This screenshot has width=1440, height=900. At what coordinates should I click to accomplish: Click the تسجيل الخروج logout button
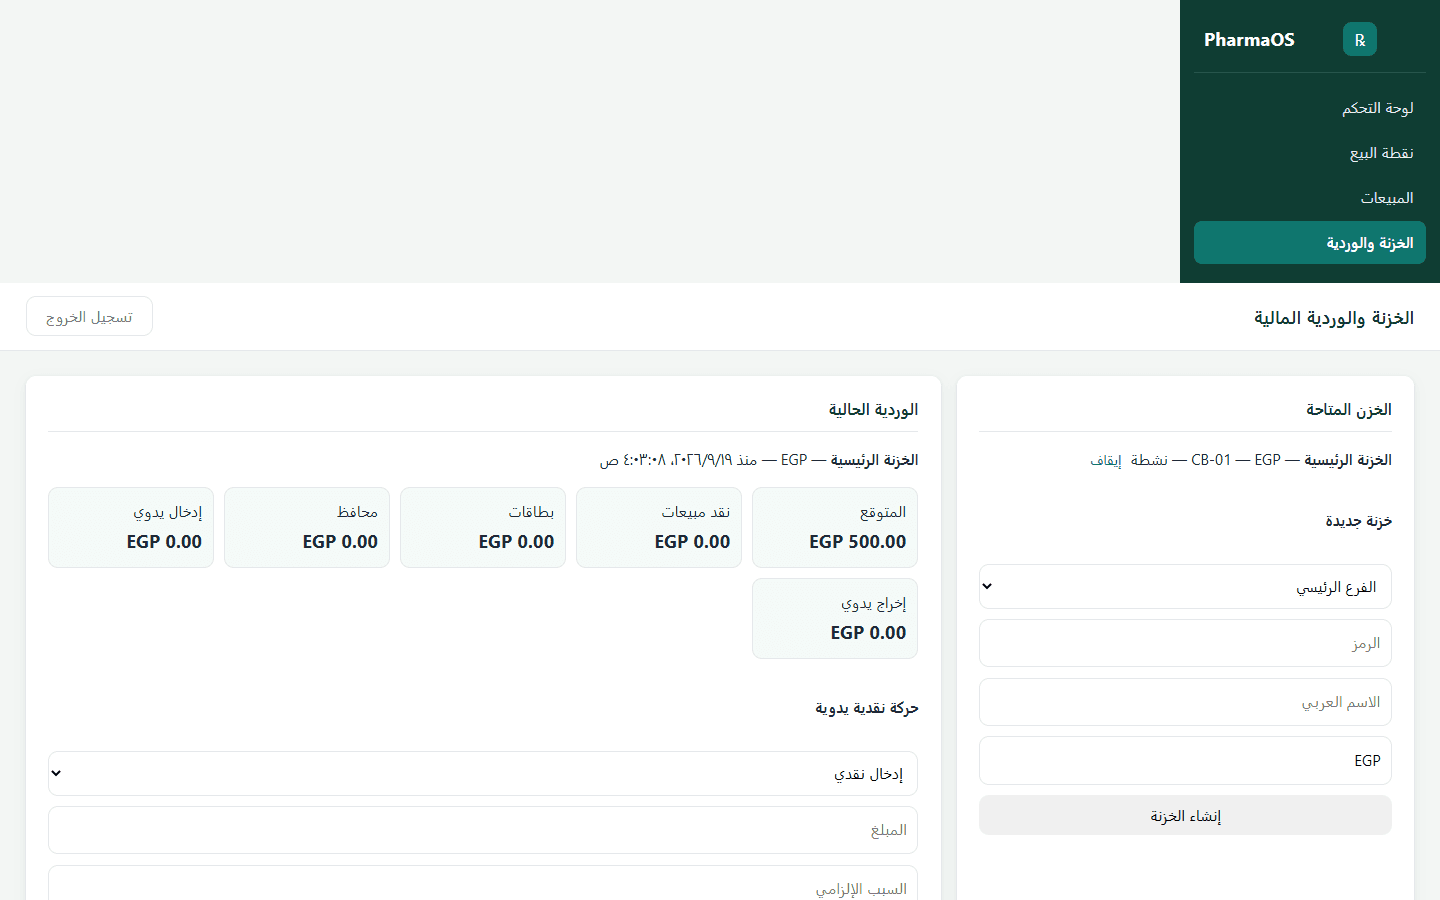pos(89,317)
